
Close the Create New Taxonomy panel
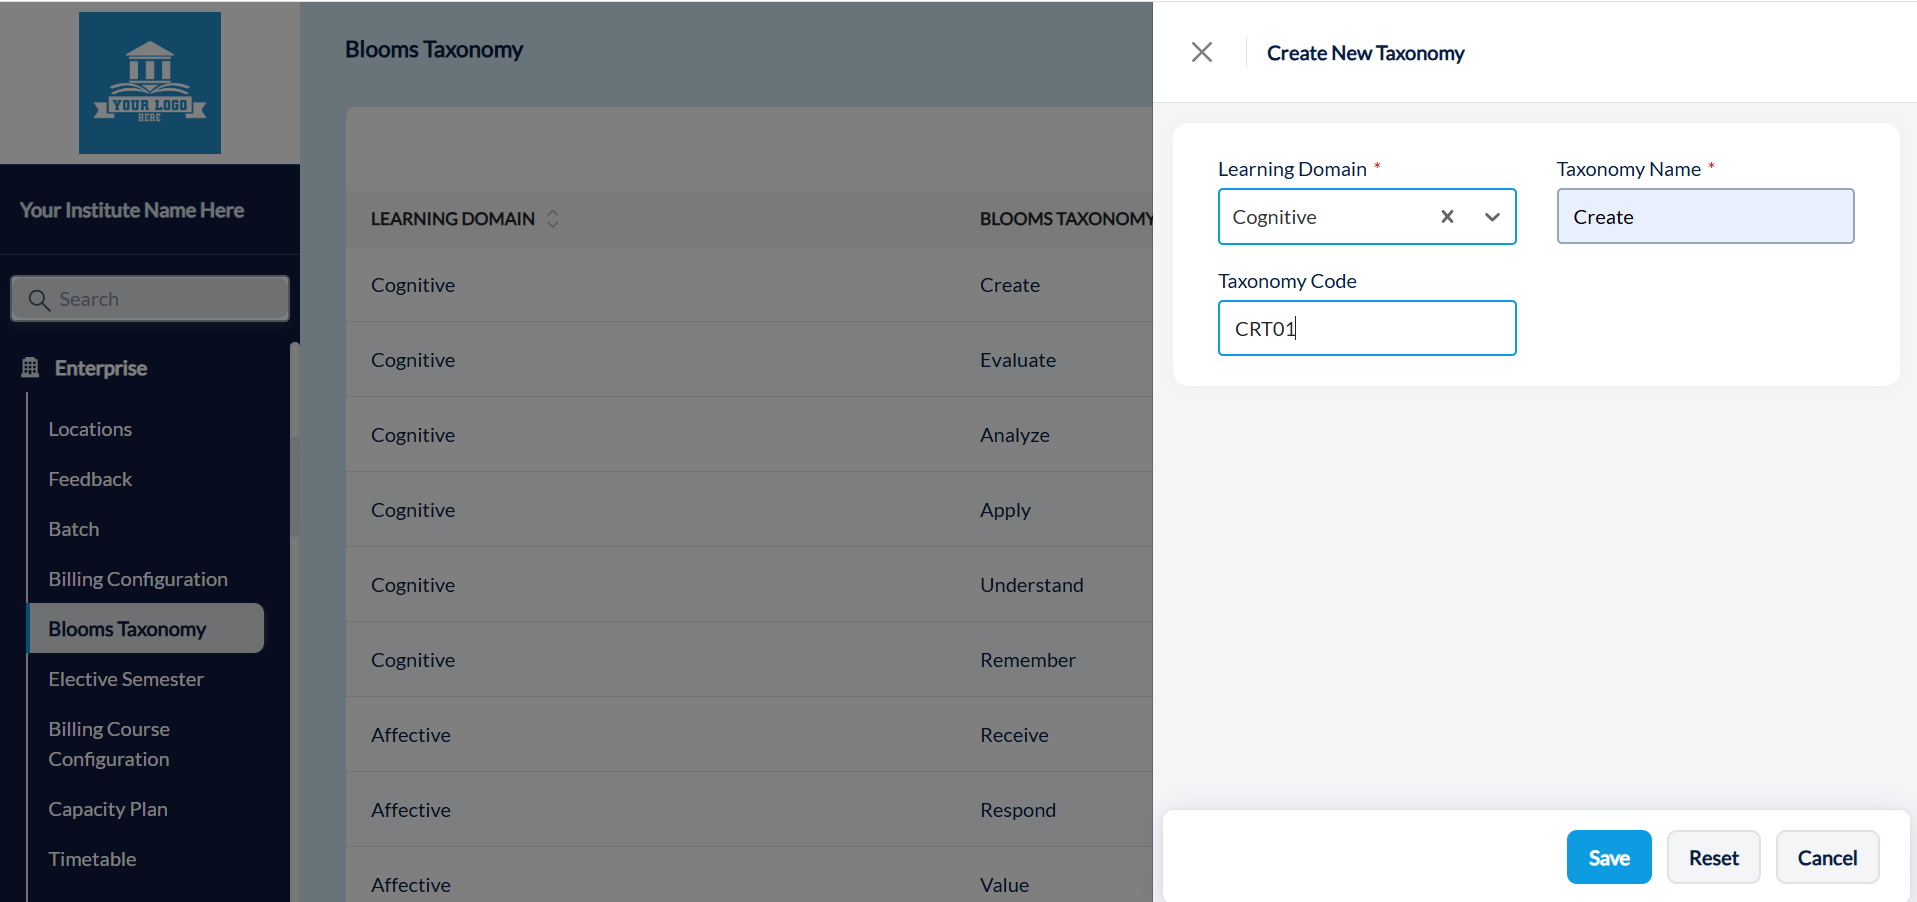click(x=1201, y=51)
